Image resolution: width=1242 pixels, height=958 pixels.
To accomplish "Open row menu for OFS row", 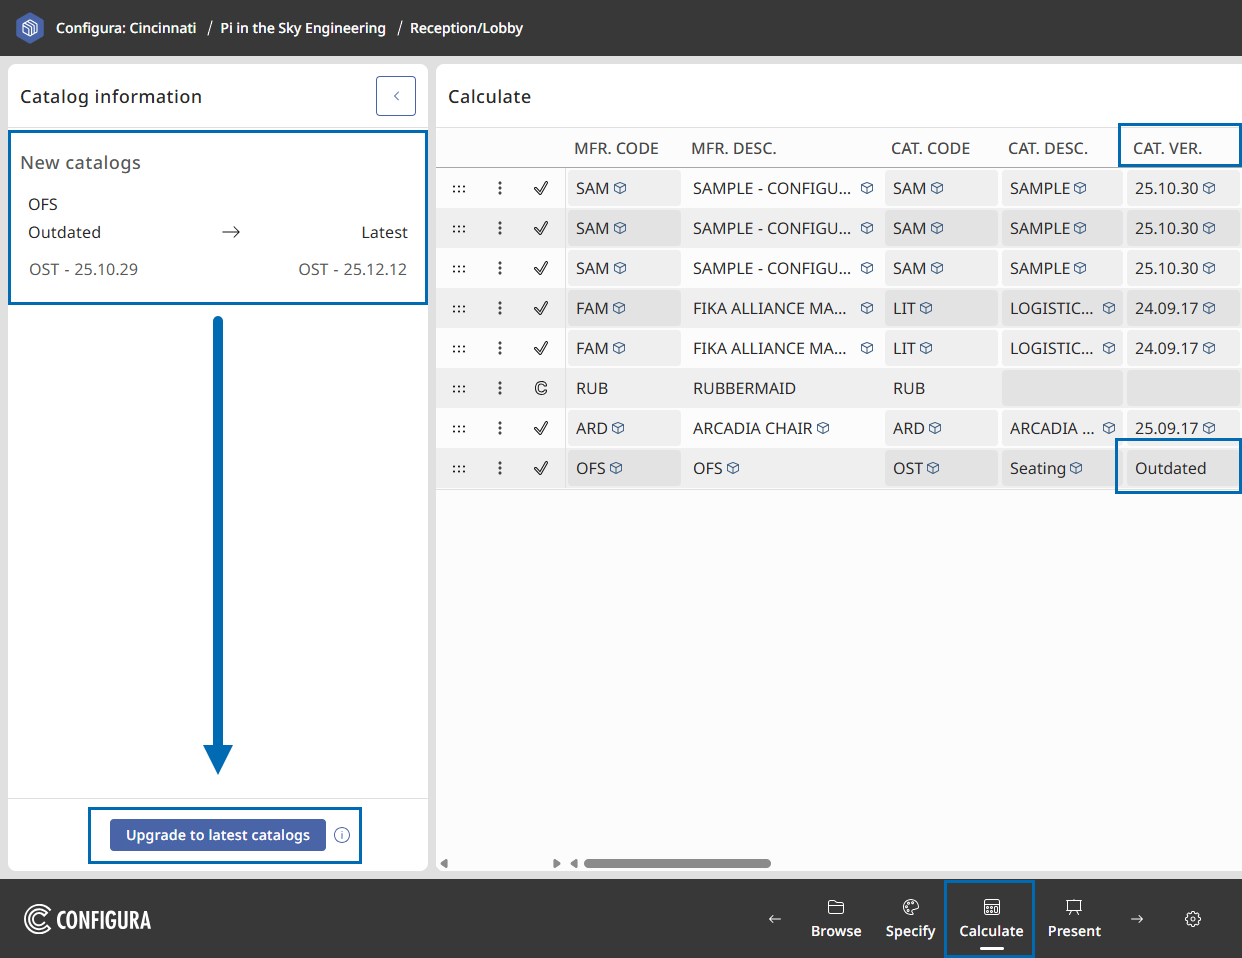I will pyautogui.click(x=500, y=468).
